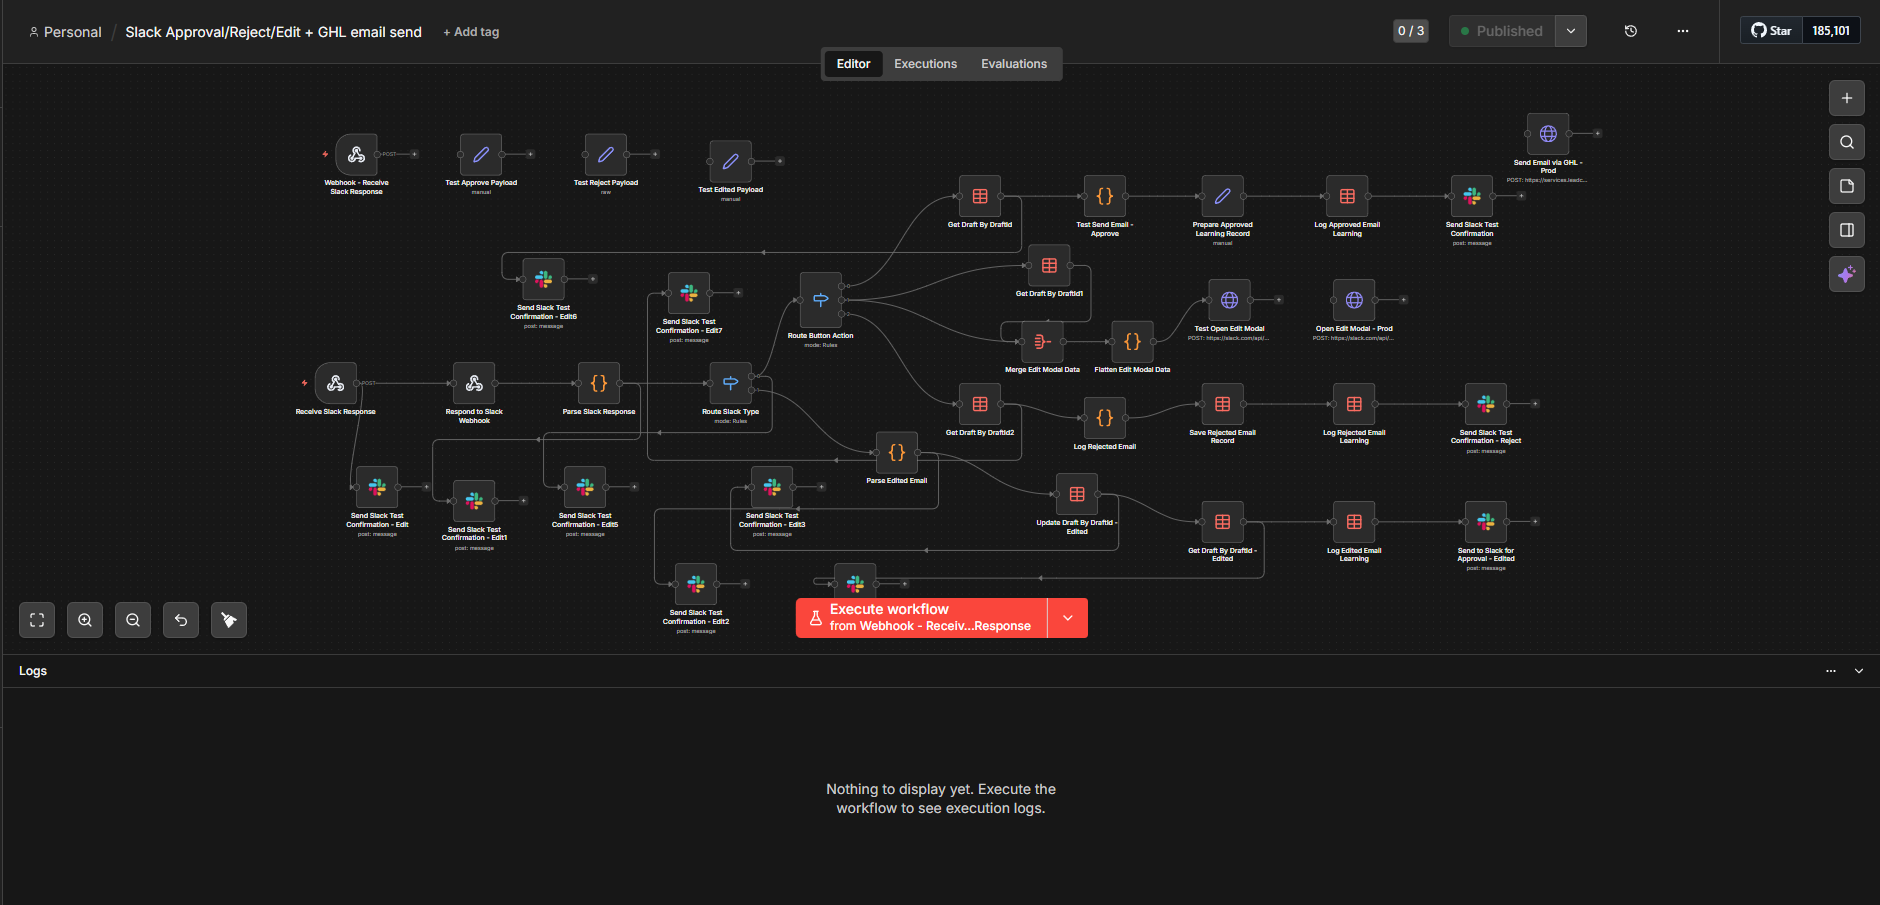1880x905 pixels.
Task: Open the Parse Edited Email node
Action: coord(897,453)
